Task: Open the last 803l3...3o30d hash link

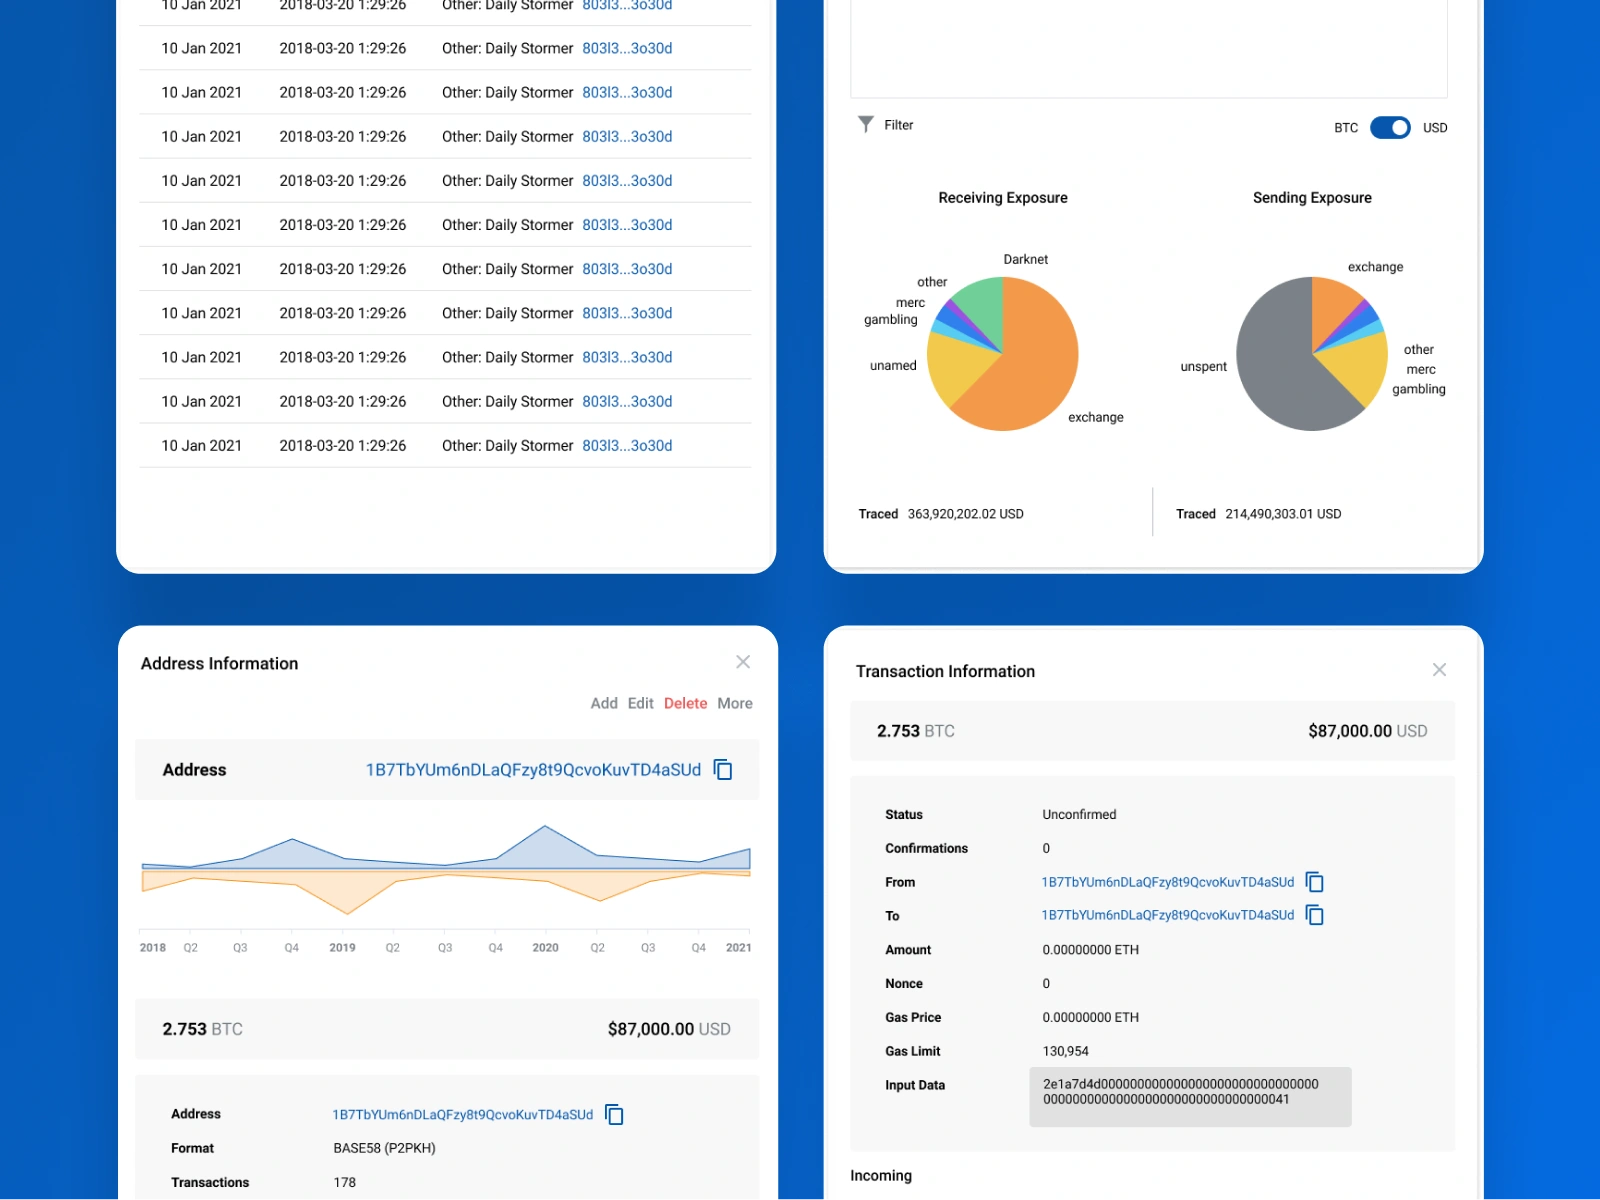Action: [627, 445]
